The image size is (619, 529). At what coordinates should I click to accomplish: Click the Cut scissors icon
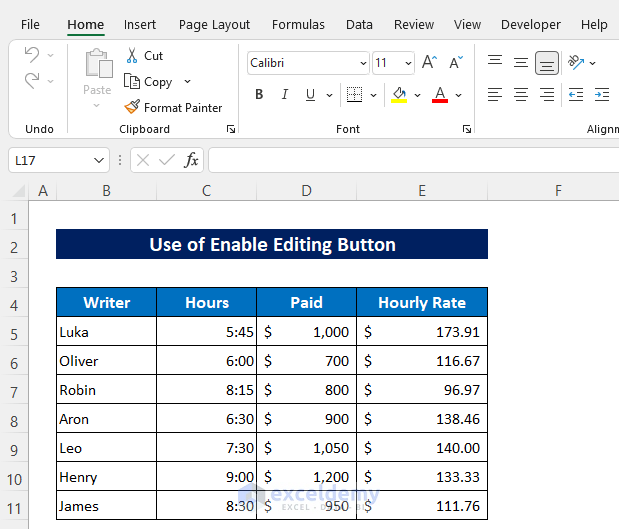(x=132, y=56)
